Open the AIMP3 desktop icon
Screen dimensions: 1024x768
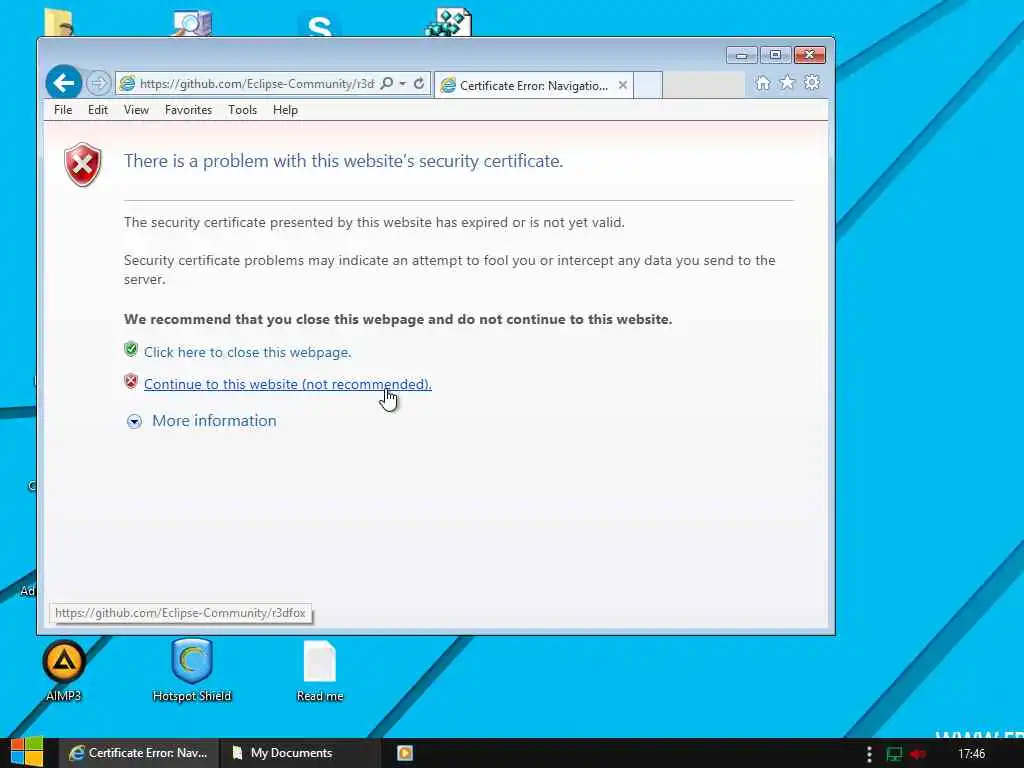point(63,671)
